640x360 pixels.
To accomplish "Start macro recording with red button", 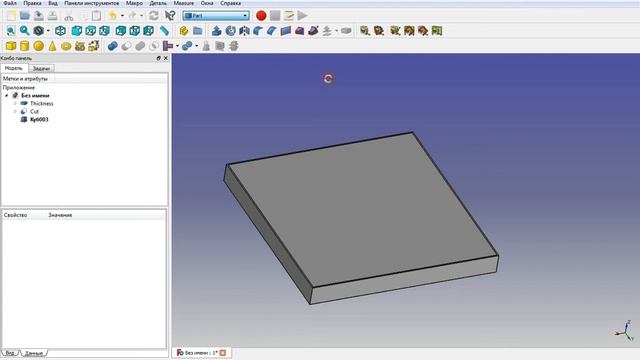I will (261, 16).
